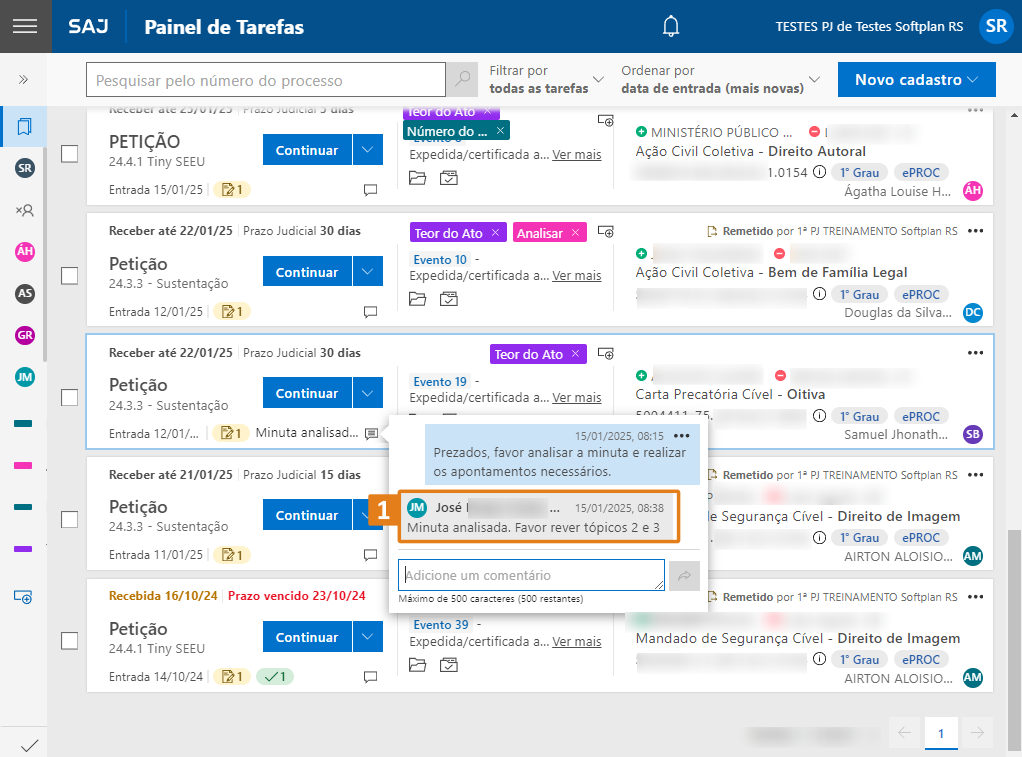Tick the checkbox on the overdue Petição task
The image size is (1022, 757).
coord(69,641)
